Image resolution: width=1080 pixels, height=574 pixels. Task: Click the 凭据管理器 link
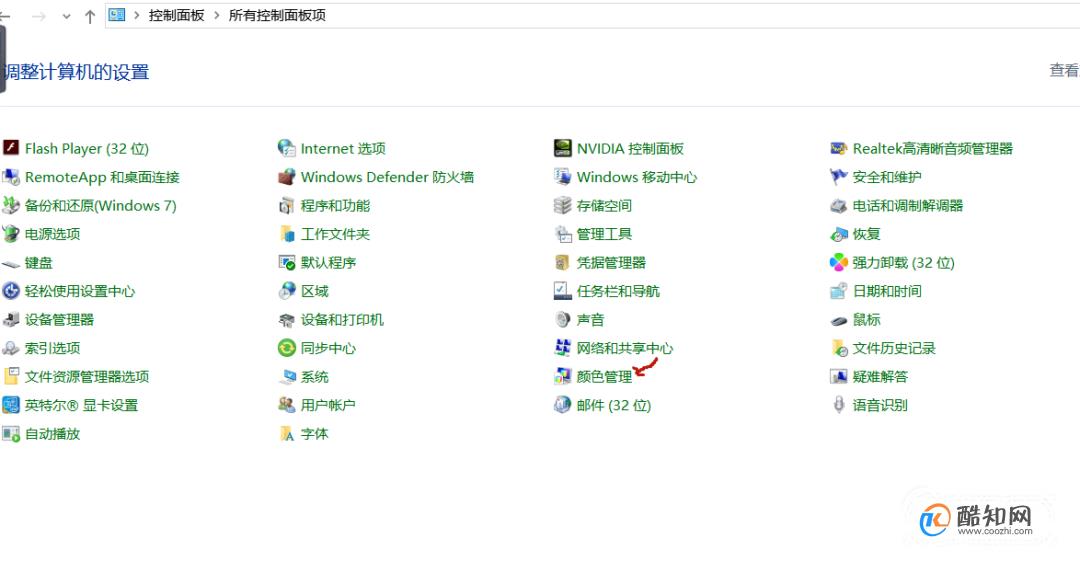[x=611, y=263]
